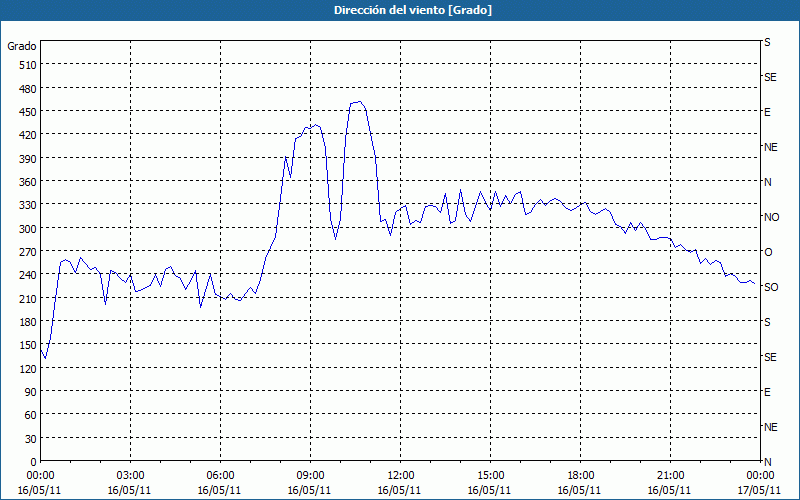Pick the 360 y-axis tick label
800x500 pixels.
point(28,182)
